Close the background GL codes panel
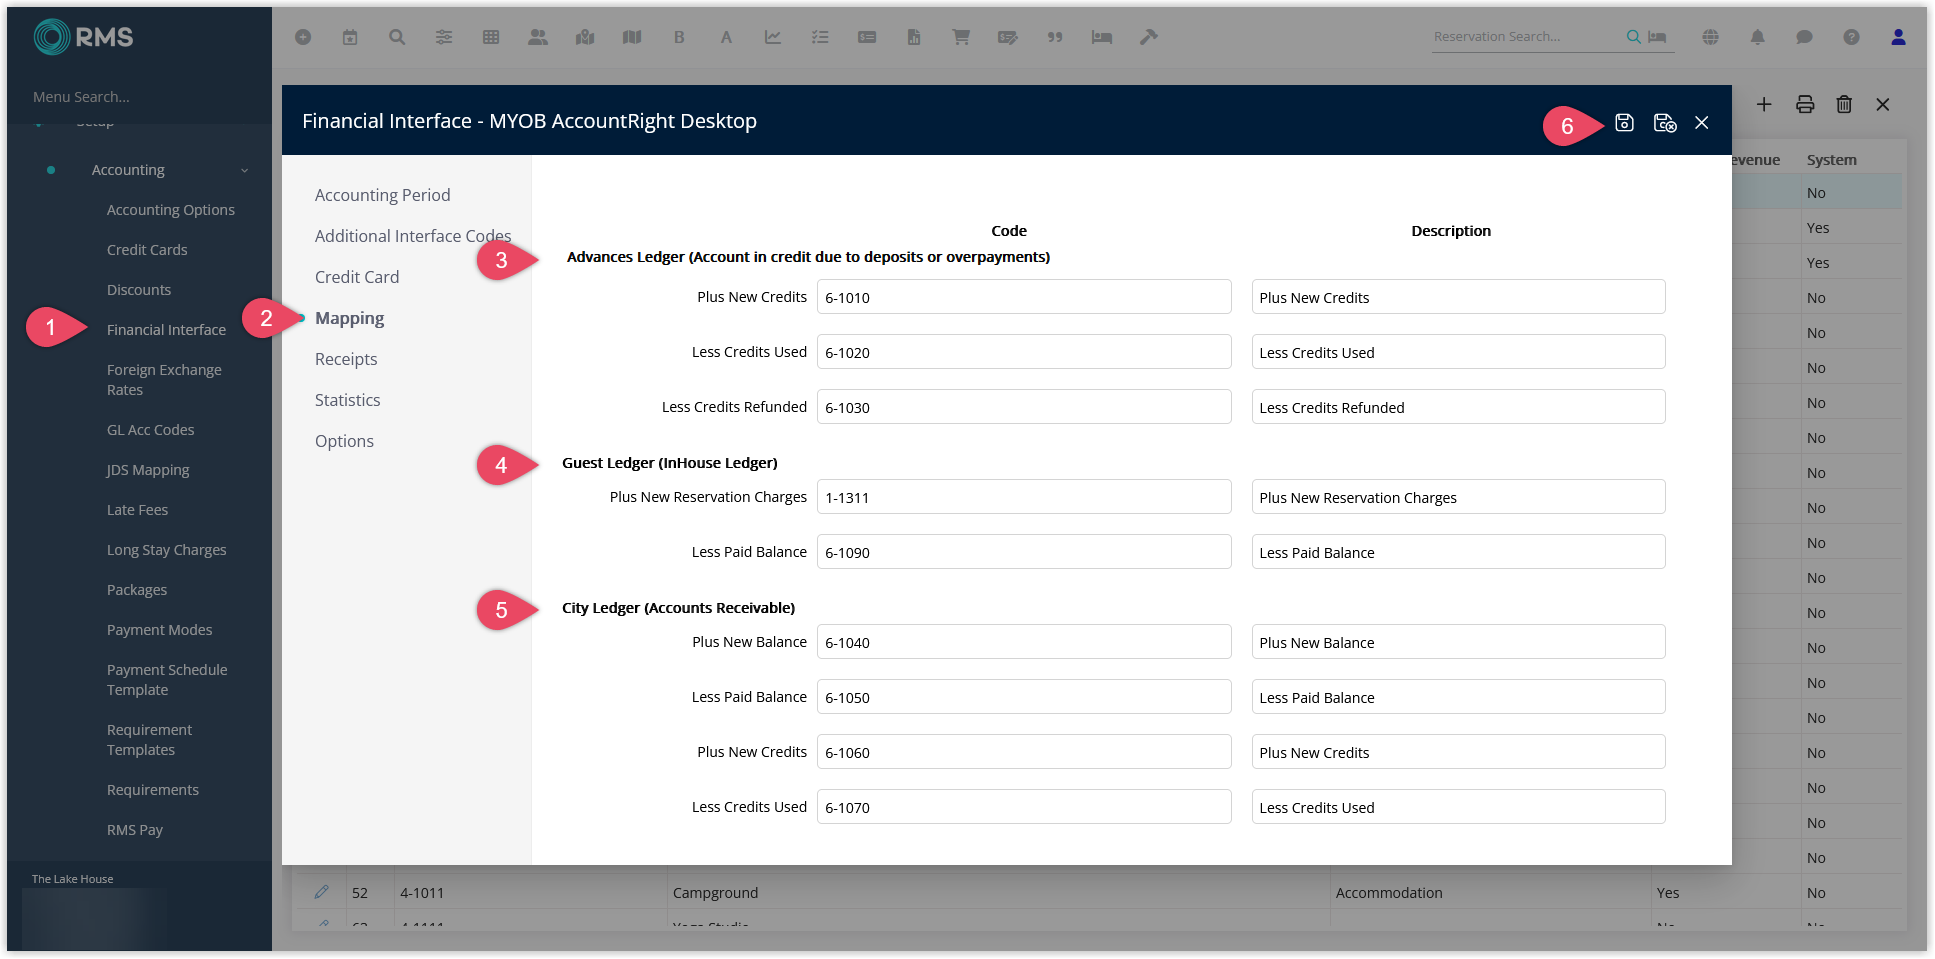 (x=1883, y=104)
